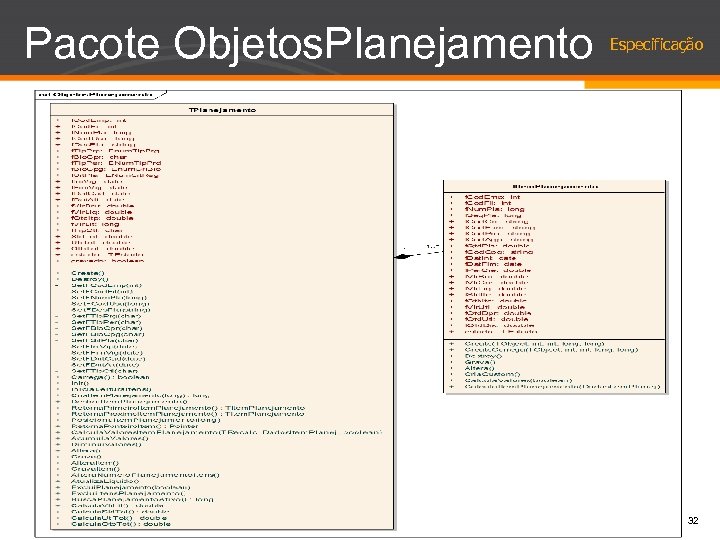Click the 'fDatIni: date' attribute

(490, 258)
